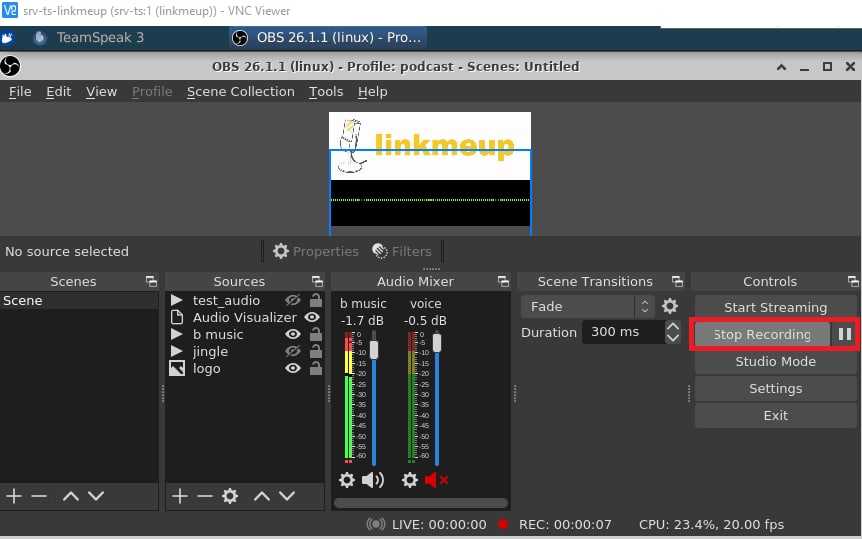Open the Edit menu
The height and width of the screenshot is (539, 862).
[x=58, y=91]
